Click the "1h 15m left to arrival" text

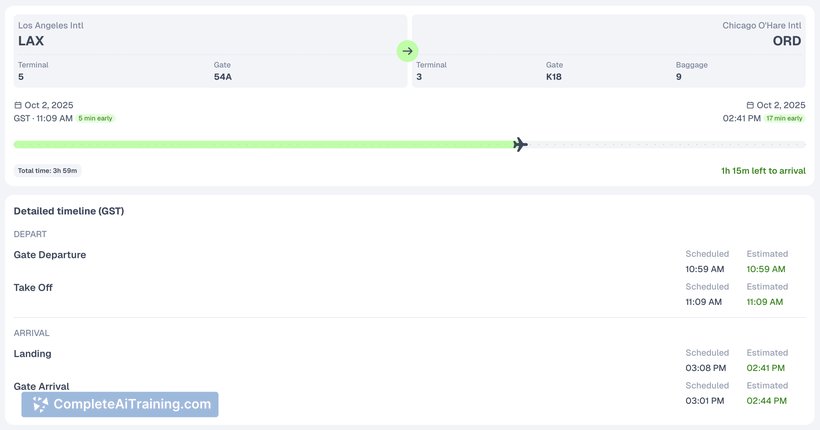(x=763, y=170)
